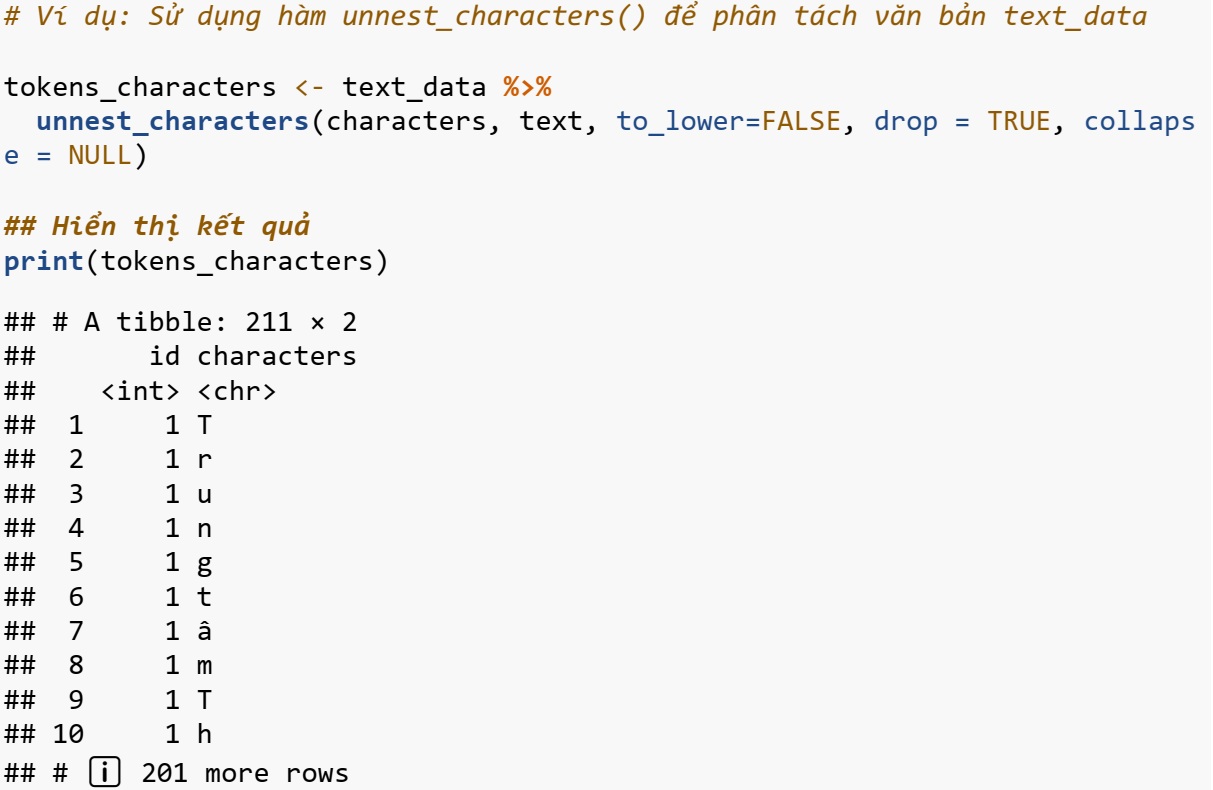Click the "characters" column header in output
This screenshot has width=1213, height=790.
coord(276,357)
